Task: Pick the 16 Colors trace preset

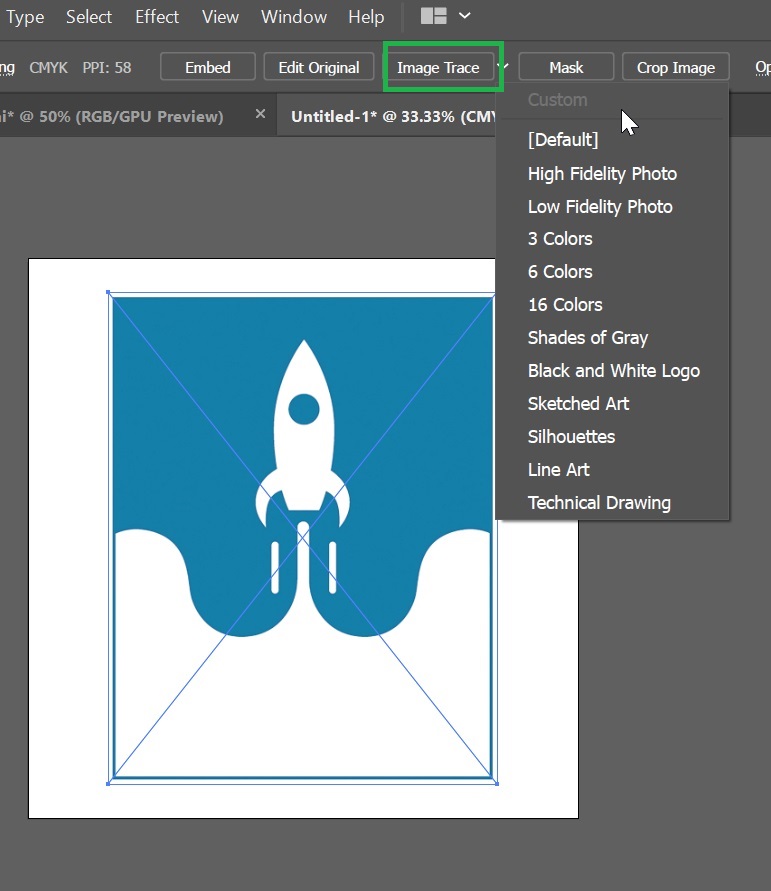Action: tap(565, 305)
